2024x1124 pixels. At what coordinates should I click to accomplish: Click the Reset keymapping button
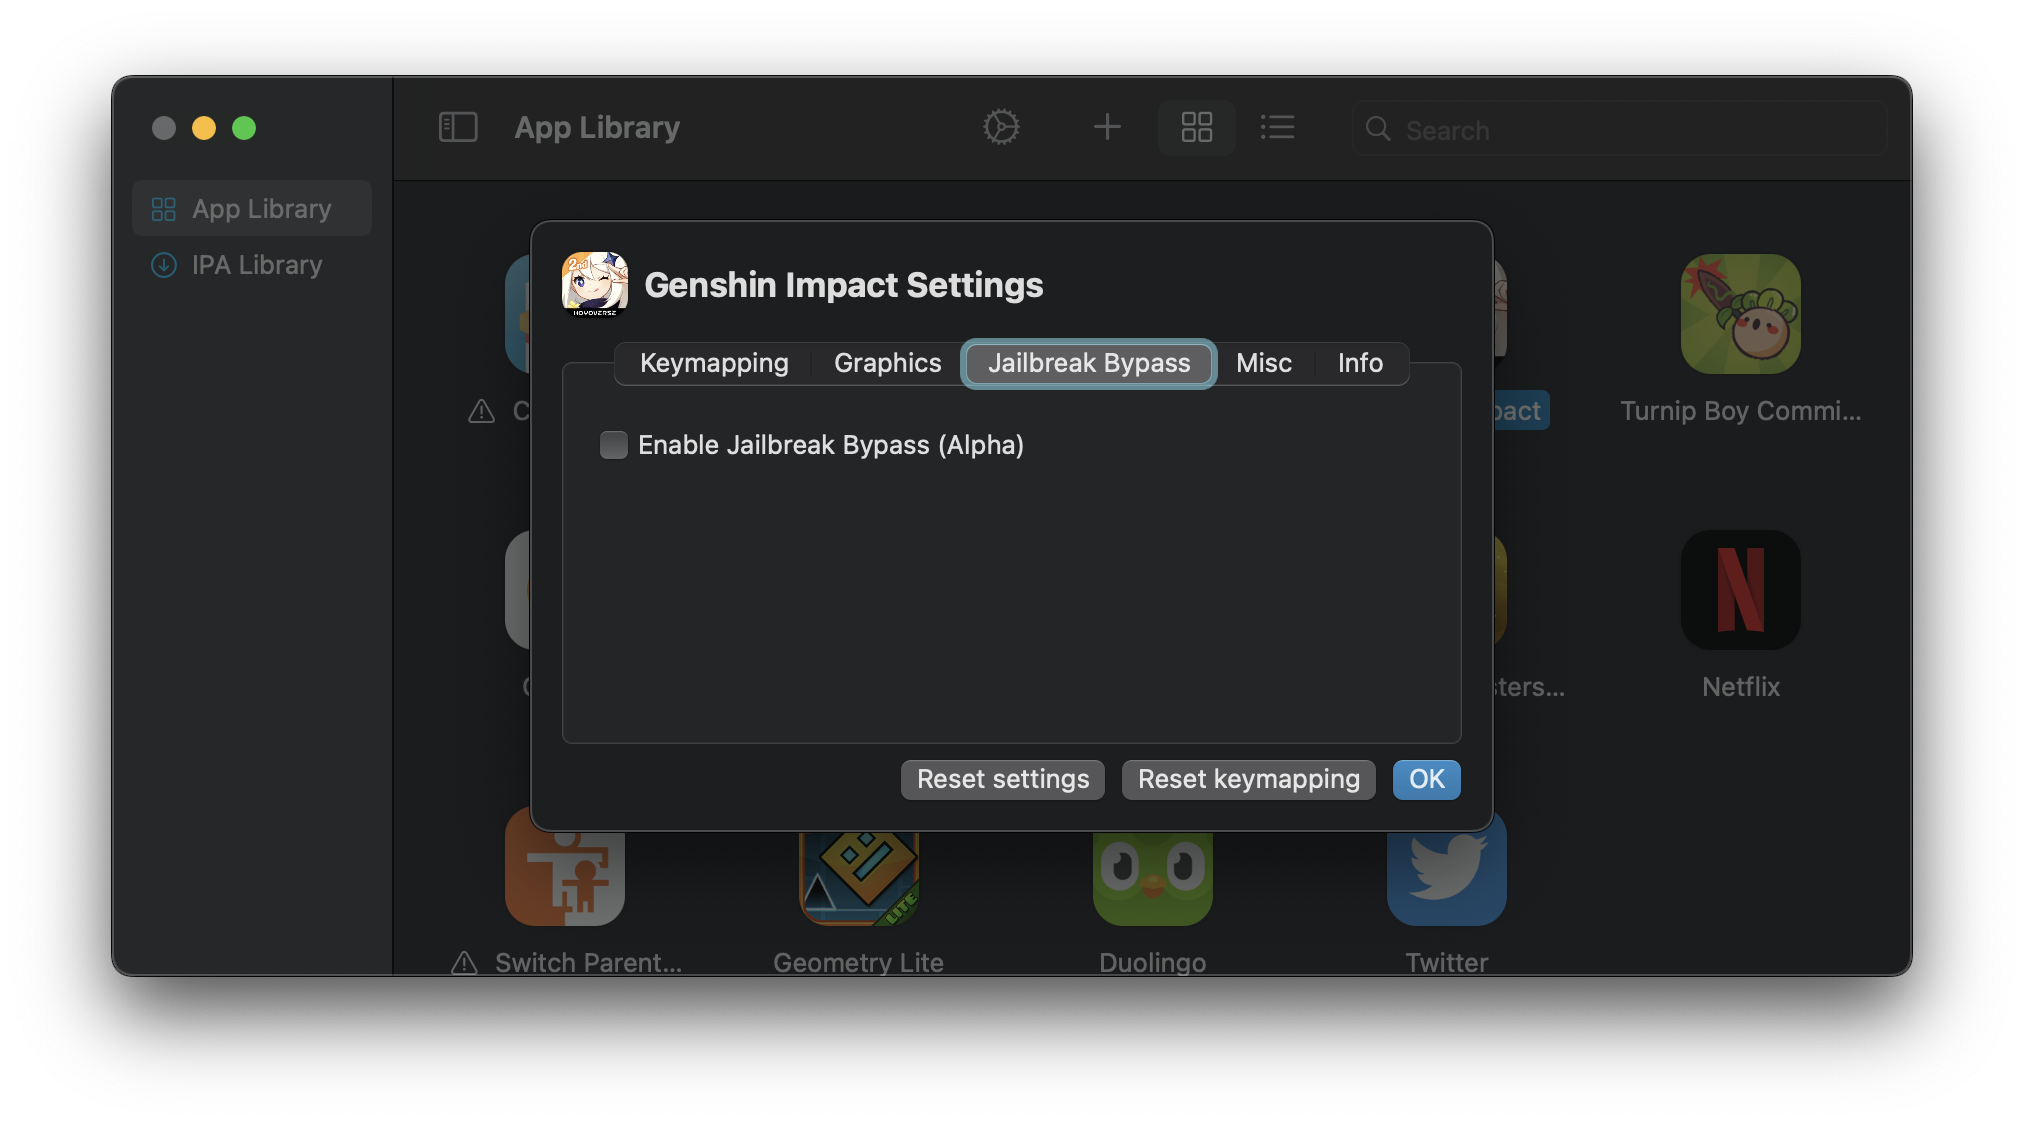(x=1248, y=779)
